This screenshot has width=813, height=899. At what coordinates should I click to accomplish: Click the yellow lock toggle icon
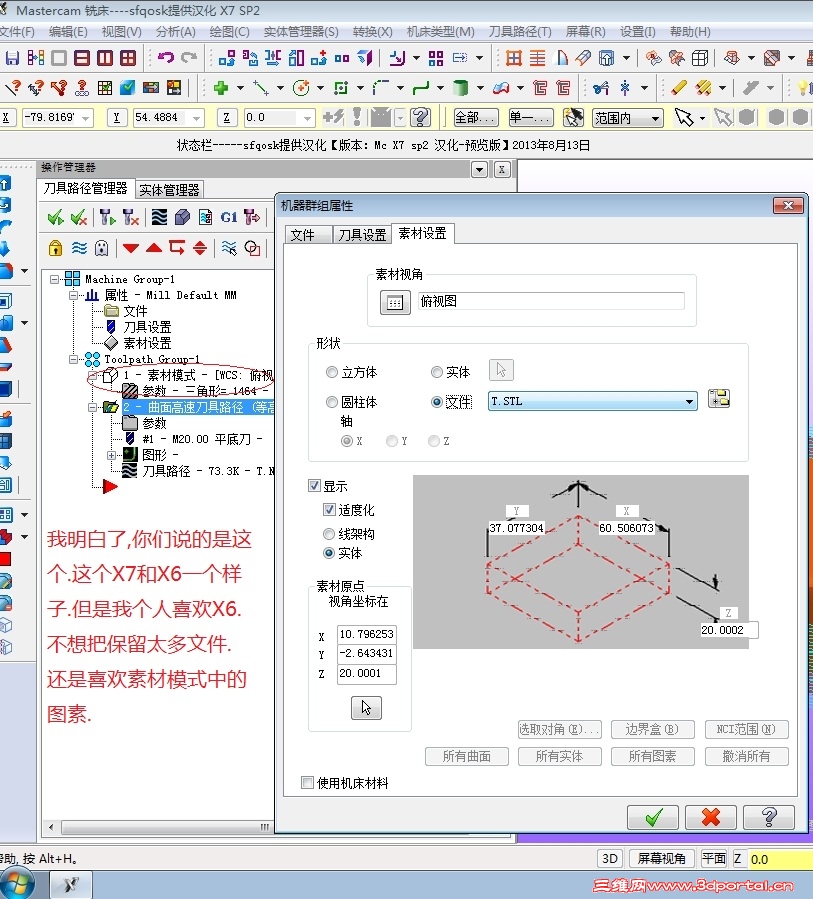click(55, 248)
